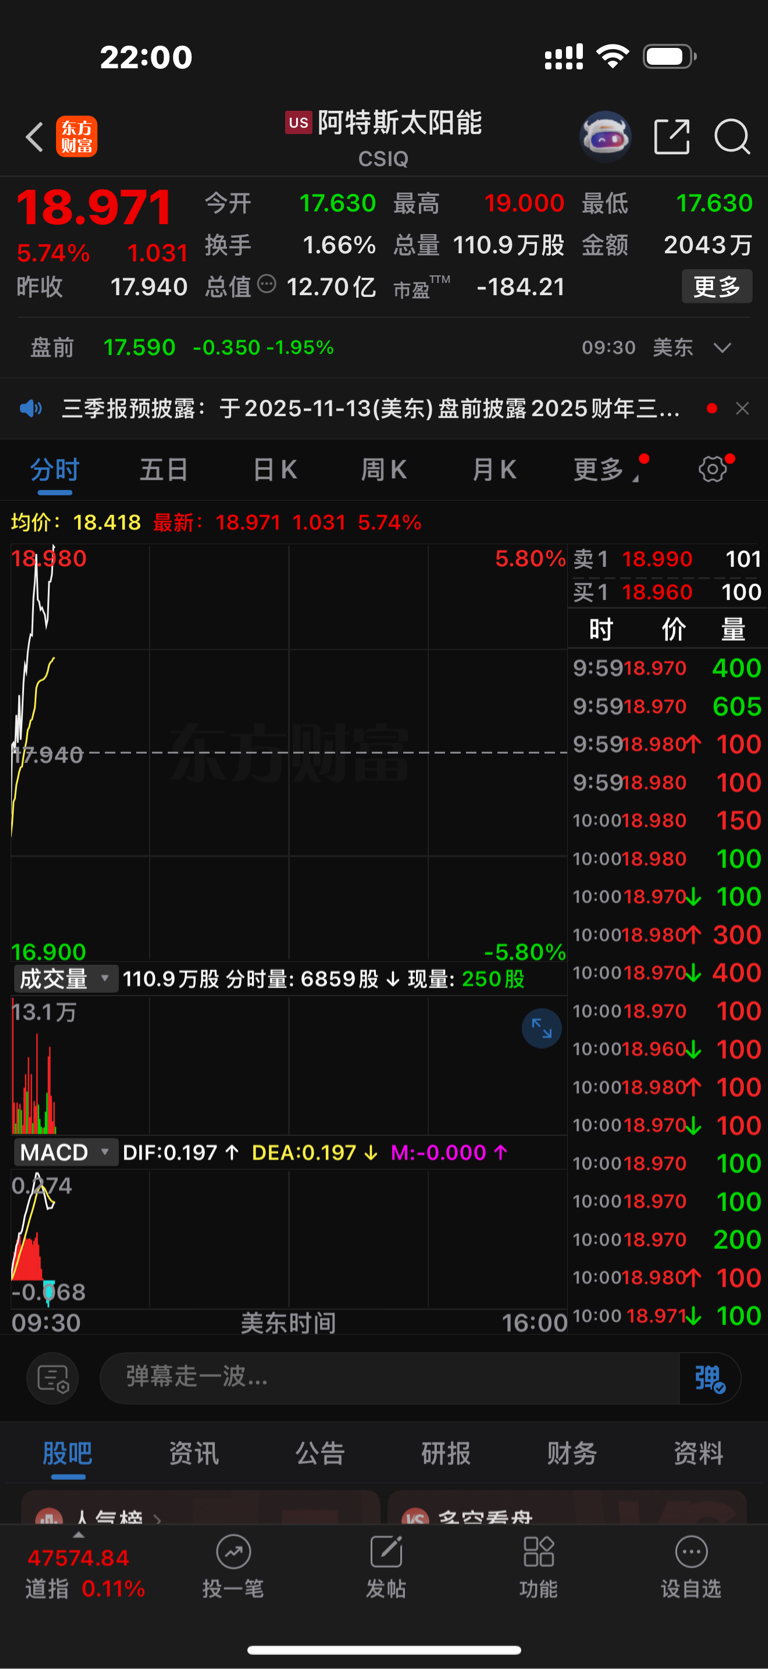Image resolution: width=768 pixels, height=1669 pixels.
Task: Expand pre-market 盘前 row chevron
Action: coord(723,348)
